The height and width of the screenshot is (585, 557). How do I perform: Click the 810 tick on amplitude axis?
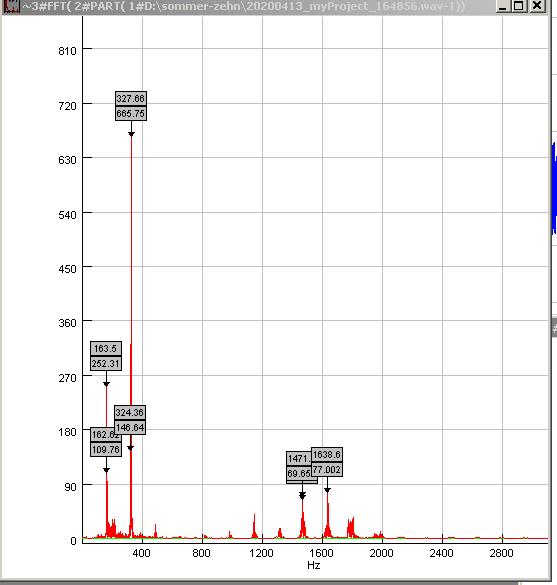coord(67,51)
